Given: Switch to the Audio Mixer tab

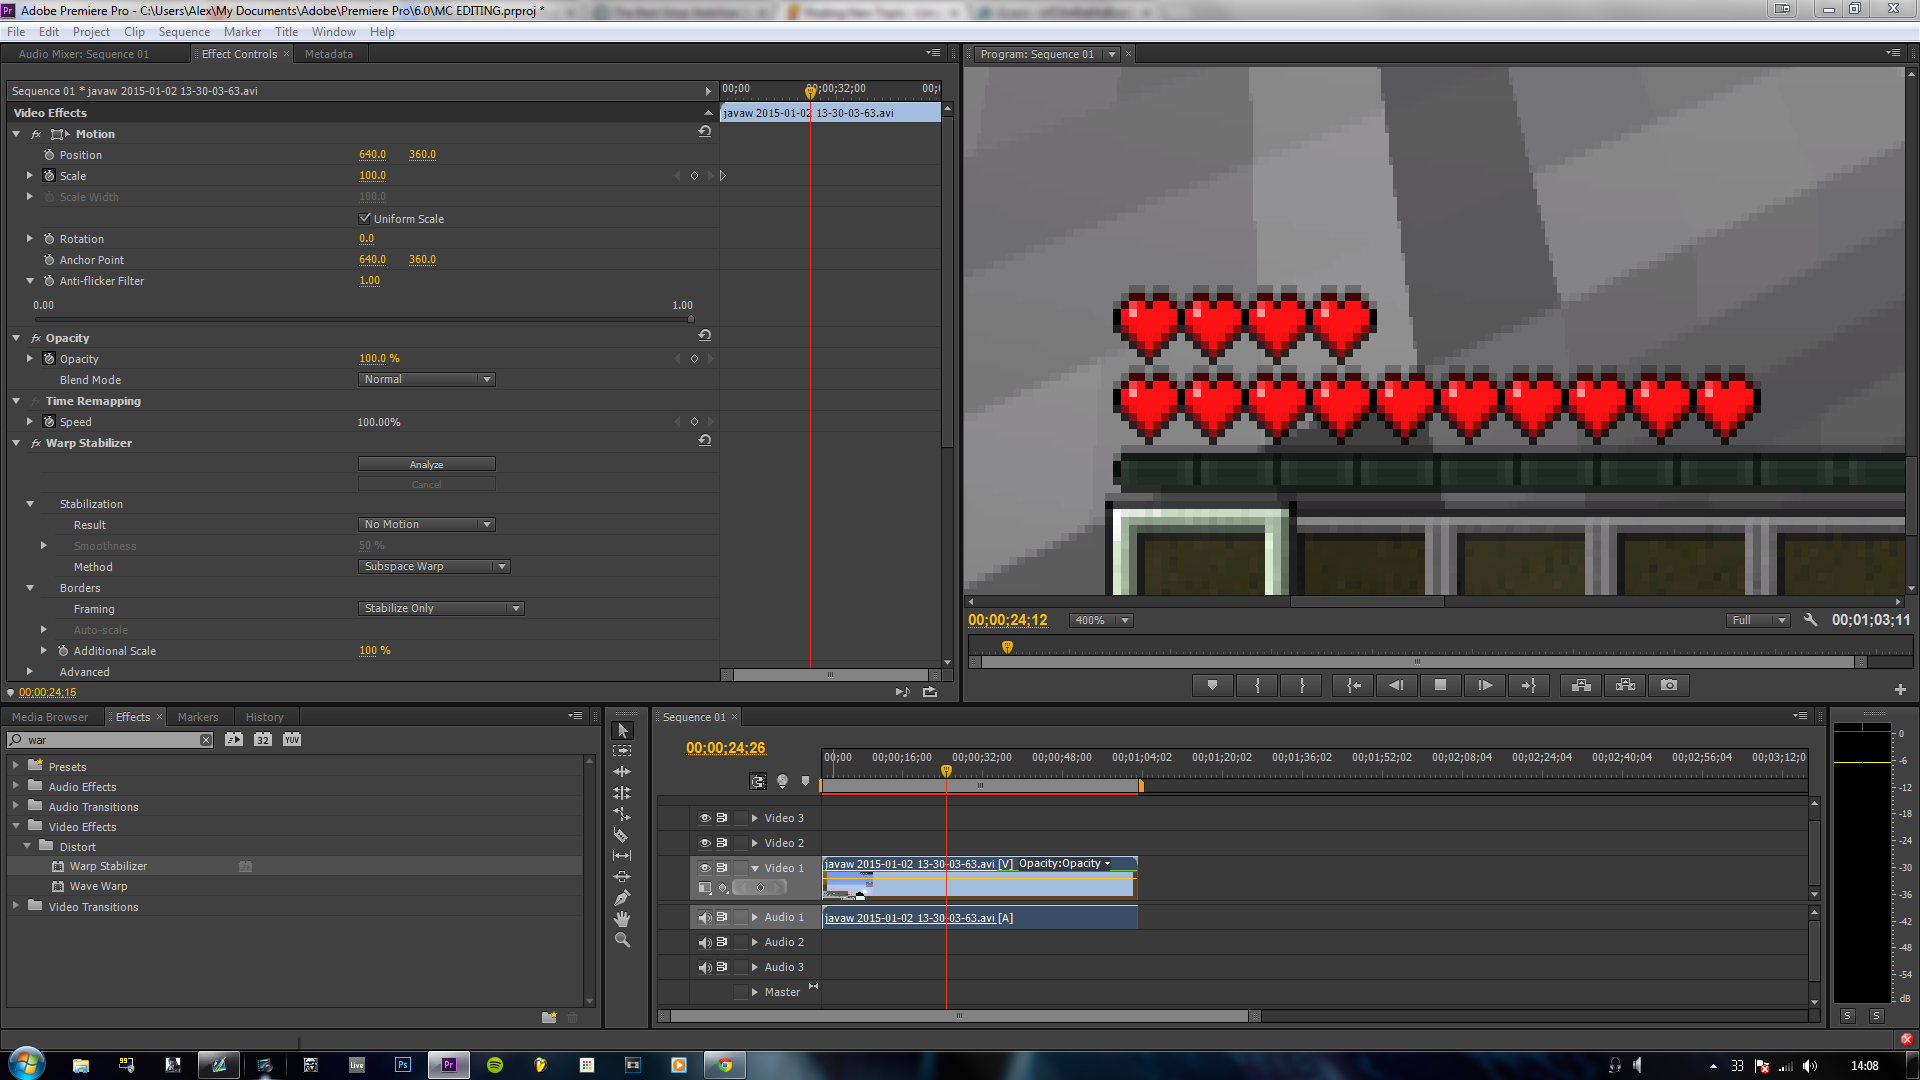Looking at the screenshot, I should 84,54.
